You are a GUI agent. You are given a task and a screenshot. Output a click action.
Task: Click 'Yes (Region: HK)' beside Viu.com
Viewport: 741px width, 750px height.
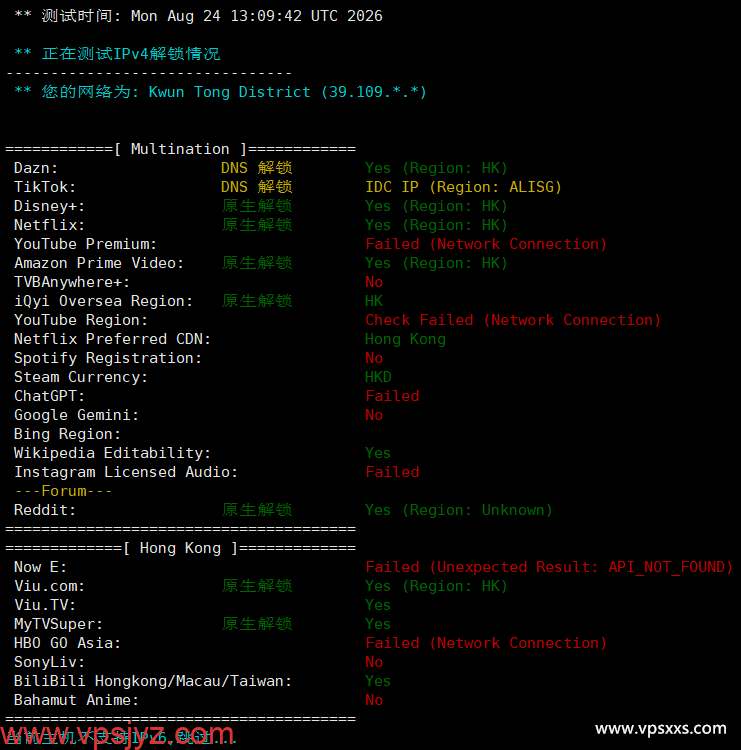coord(436,586)
